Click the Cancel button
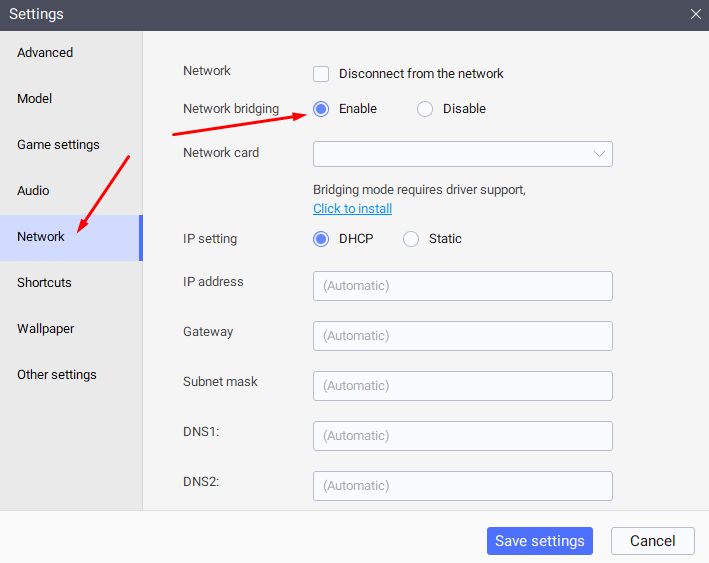 click(x=652, y=541)
